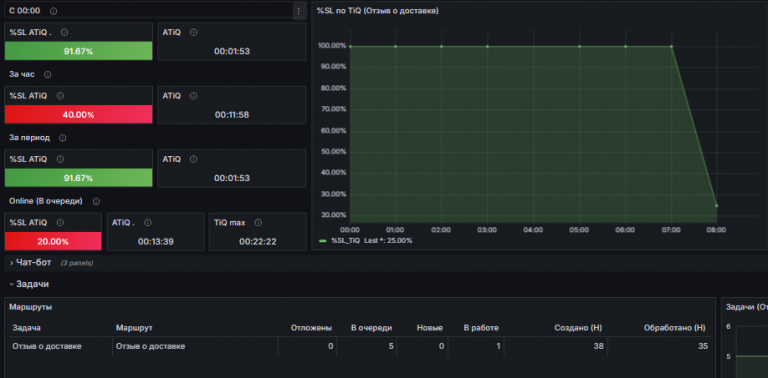Sort table by Создано (Н) column header
768x378 pixels.
click(578, 328)
